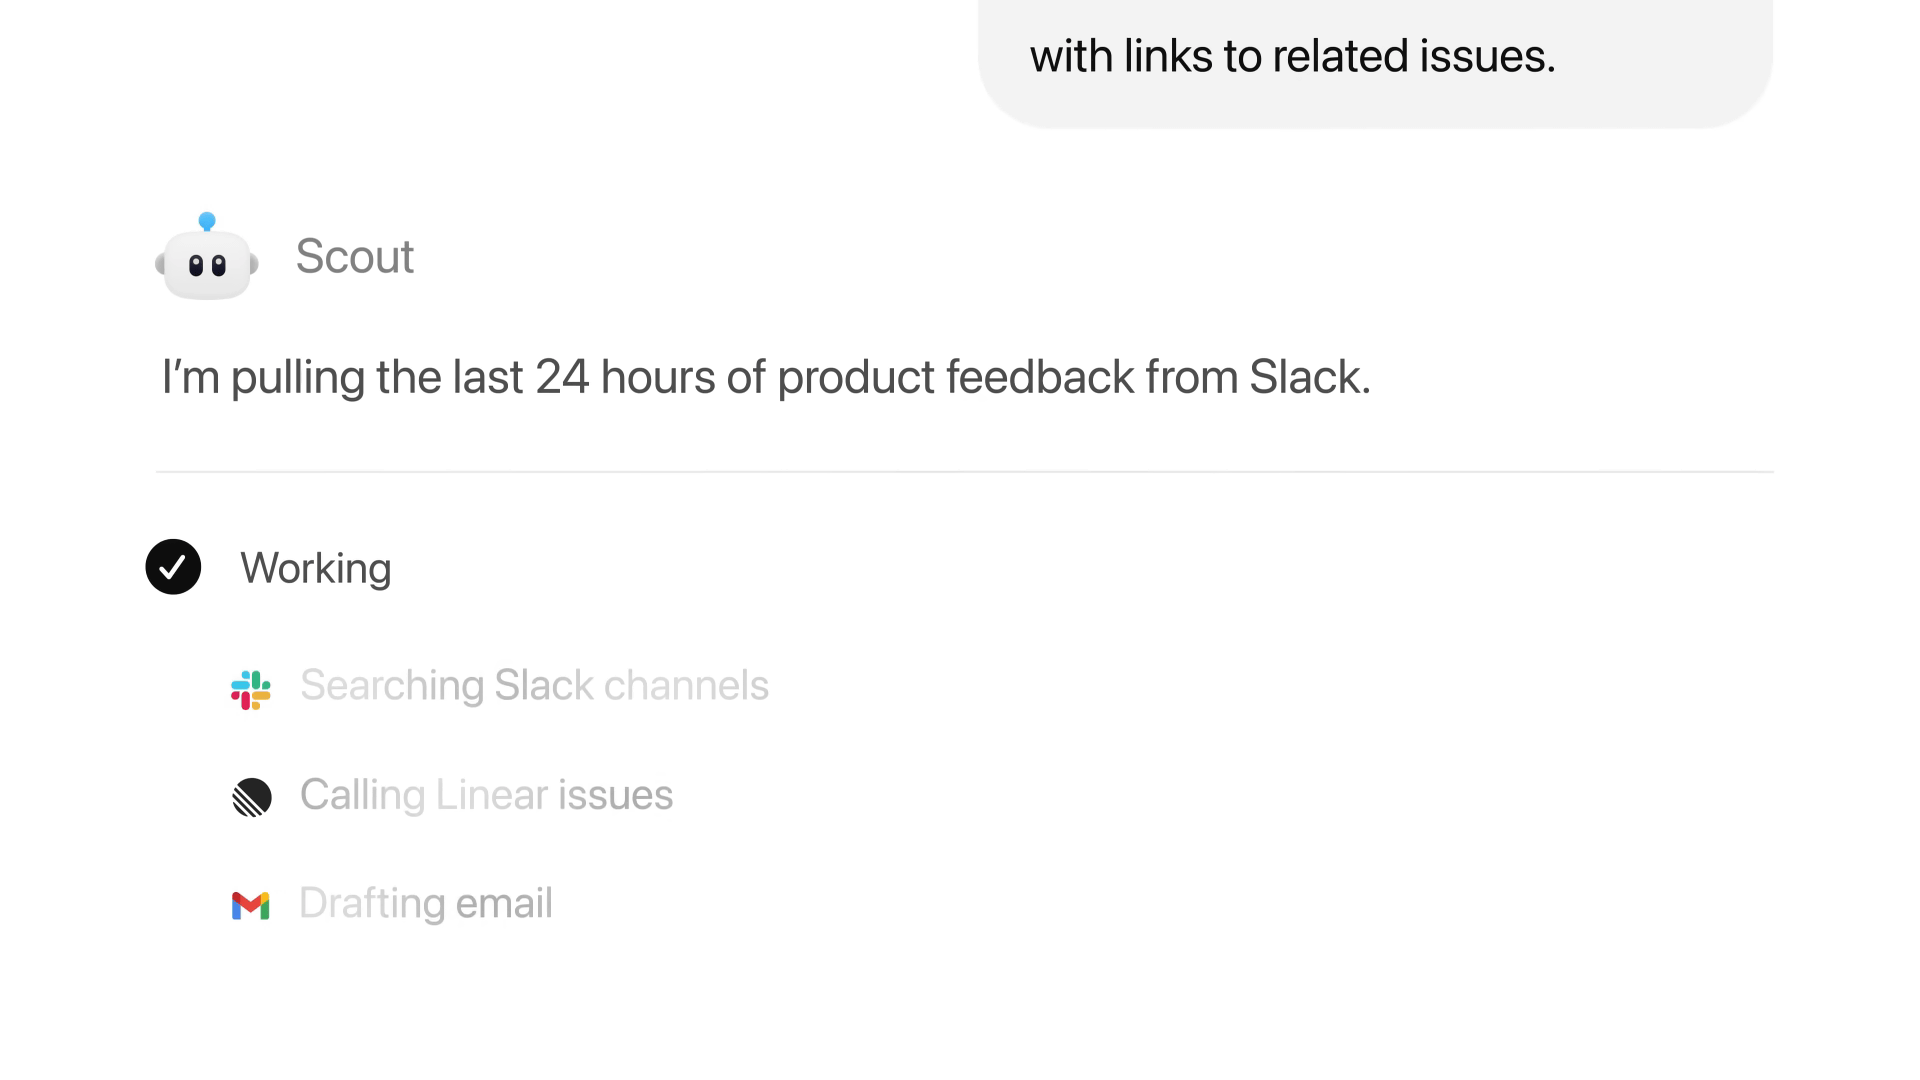Collapse the Working steps section
The image size is (1920, 1080).
pyautogui.click(x=315, y=568)
